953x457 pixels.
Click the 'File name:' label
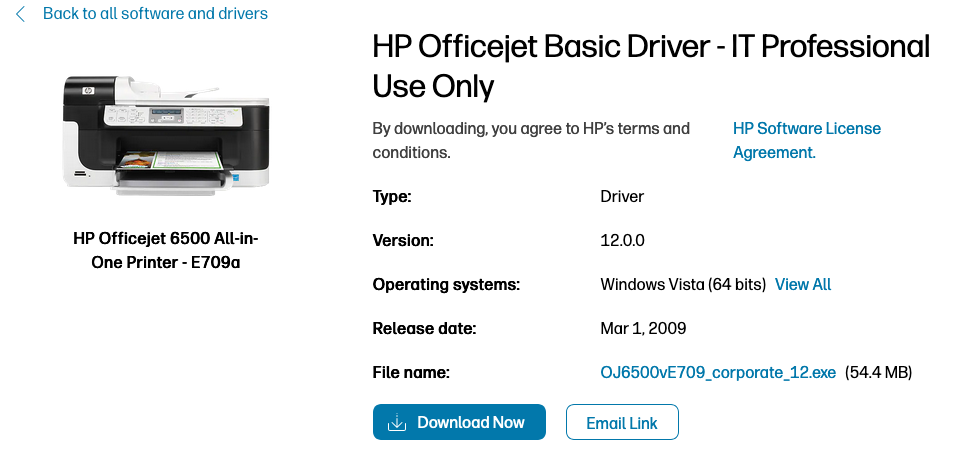[x=411, y=373]
